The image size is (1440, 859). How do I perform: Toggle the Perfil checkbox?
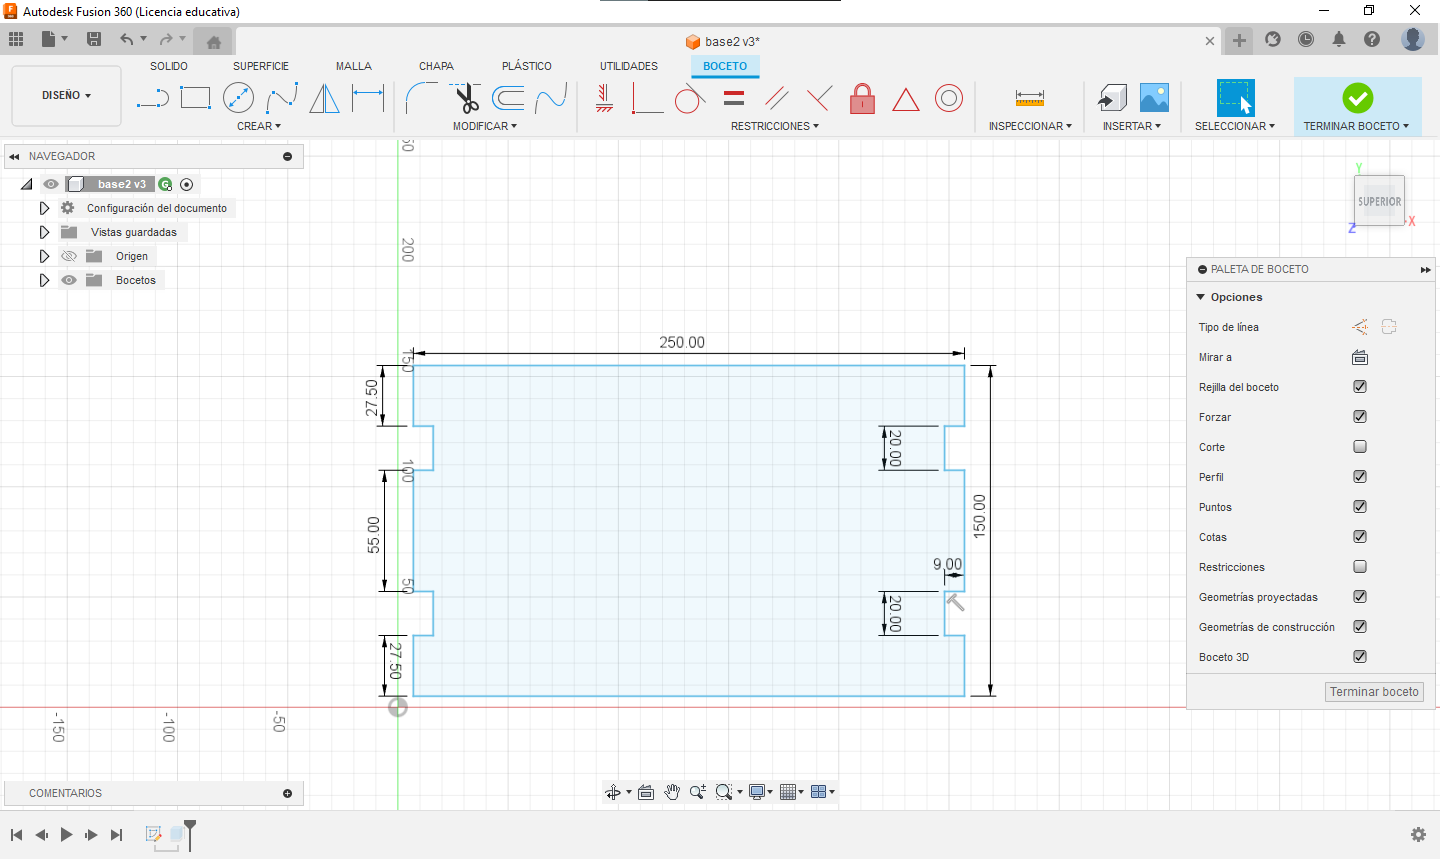point(1360,477)
